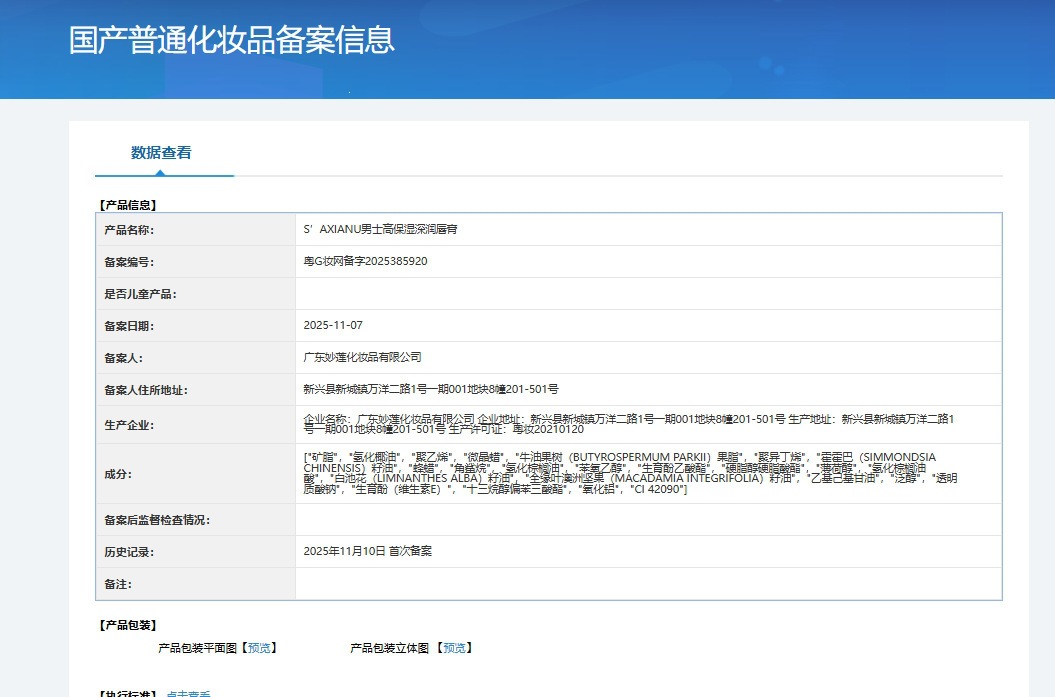
Task: Click the 生产企业 field label
Action: tap(129, 425)
